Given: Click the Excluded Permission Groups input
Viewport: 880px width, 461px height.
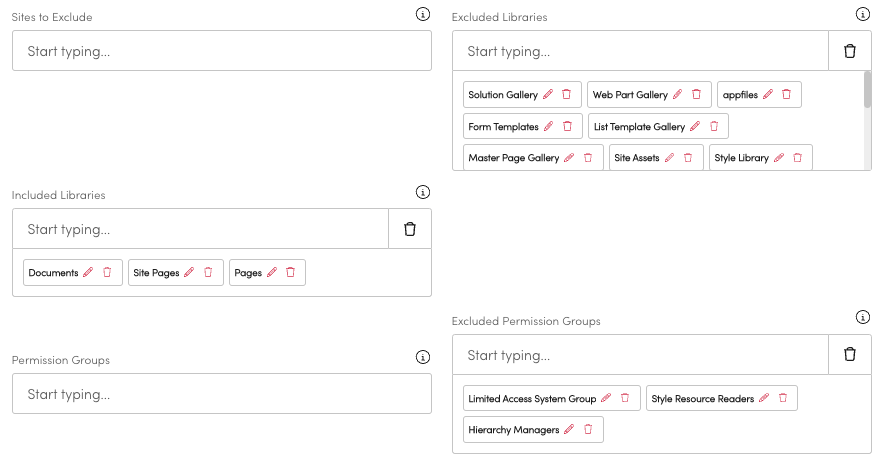Looking at the screenshot, I should (x=640, y=354).
